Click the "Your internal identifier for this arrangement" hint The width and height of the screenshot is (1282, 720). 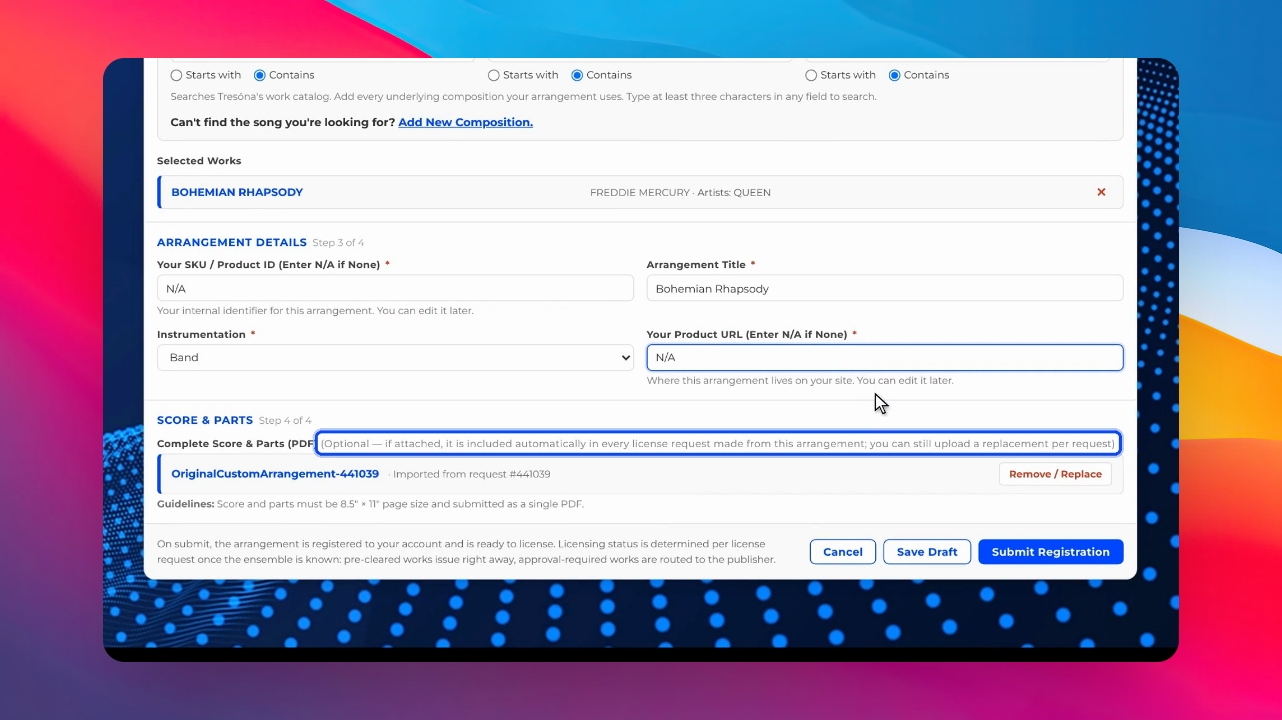315,311
